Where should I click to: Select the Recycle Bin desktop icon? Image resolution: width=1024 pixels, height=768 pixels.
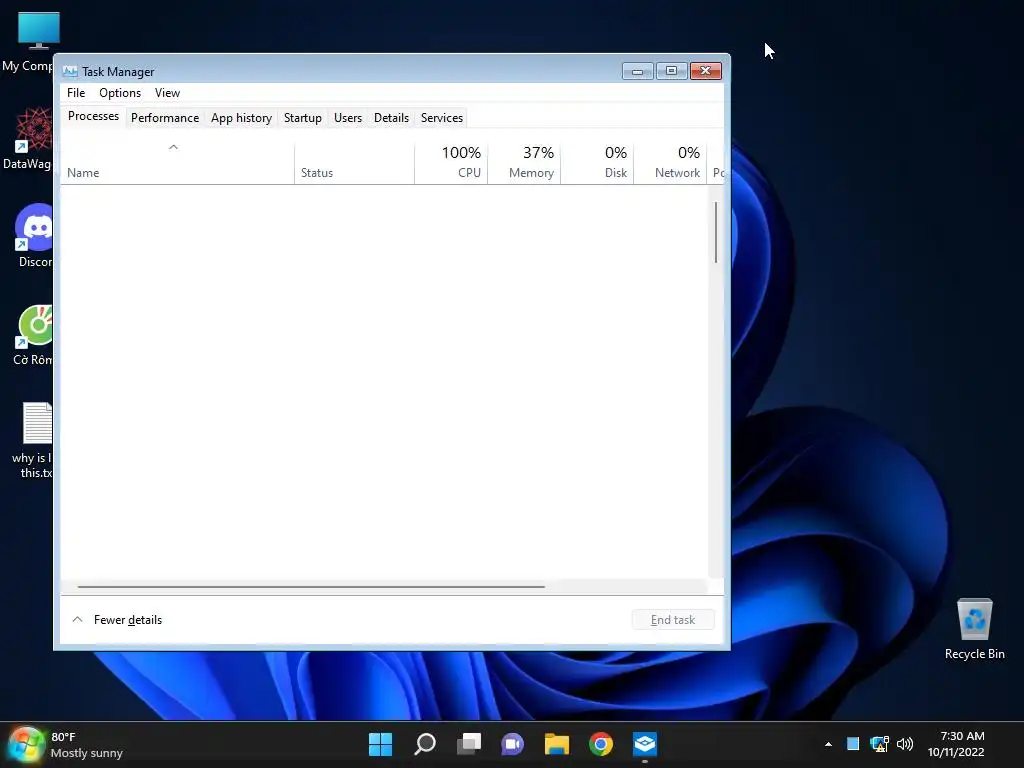(x=974, y=630)
